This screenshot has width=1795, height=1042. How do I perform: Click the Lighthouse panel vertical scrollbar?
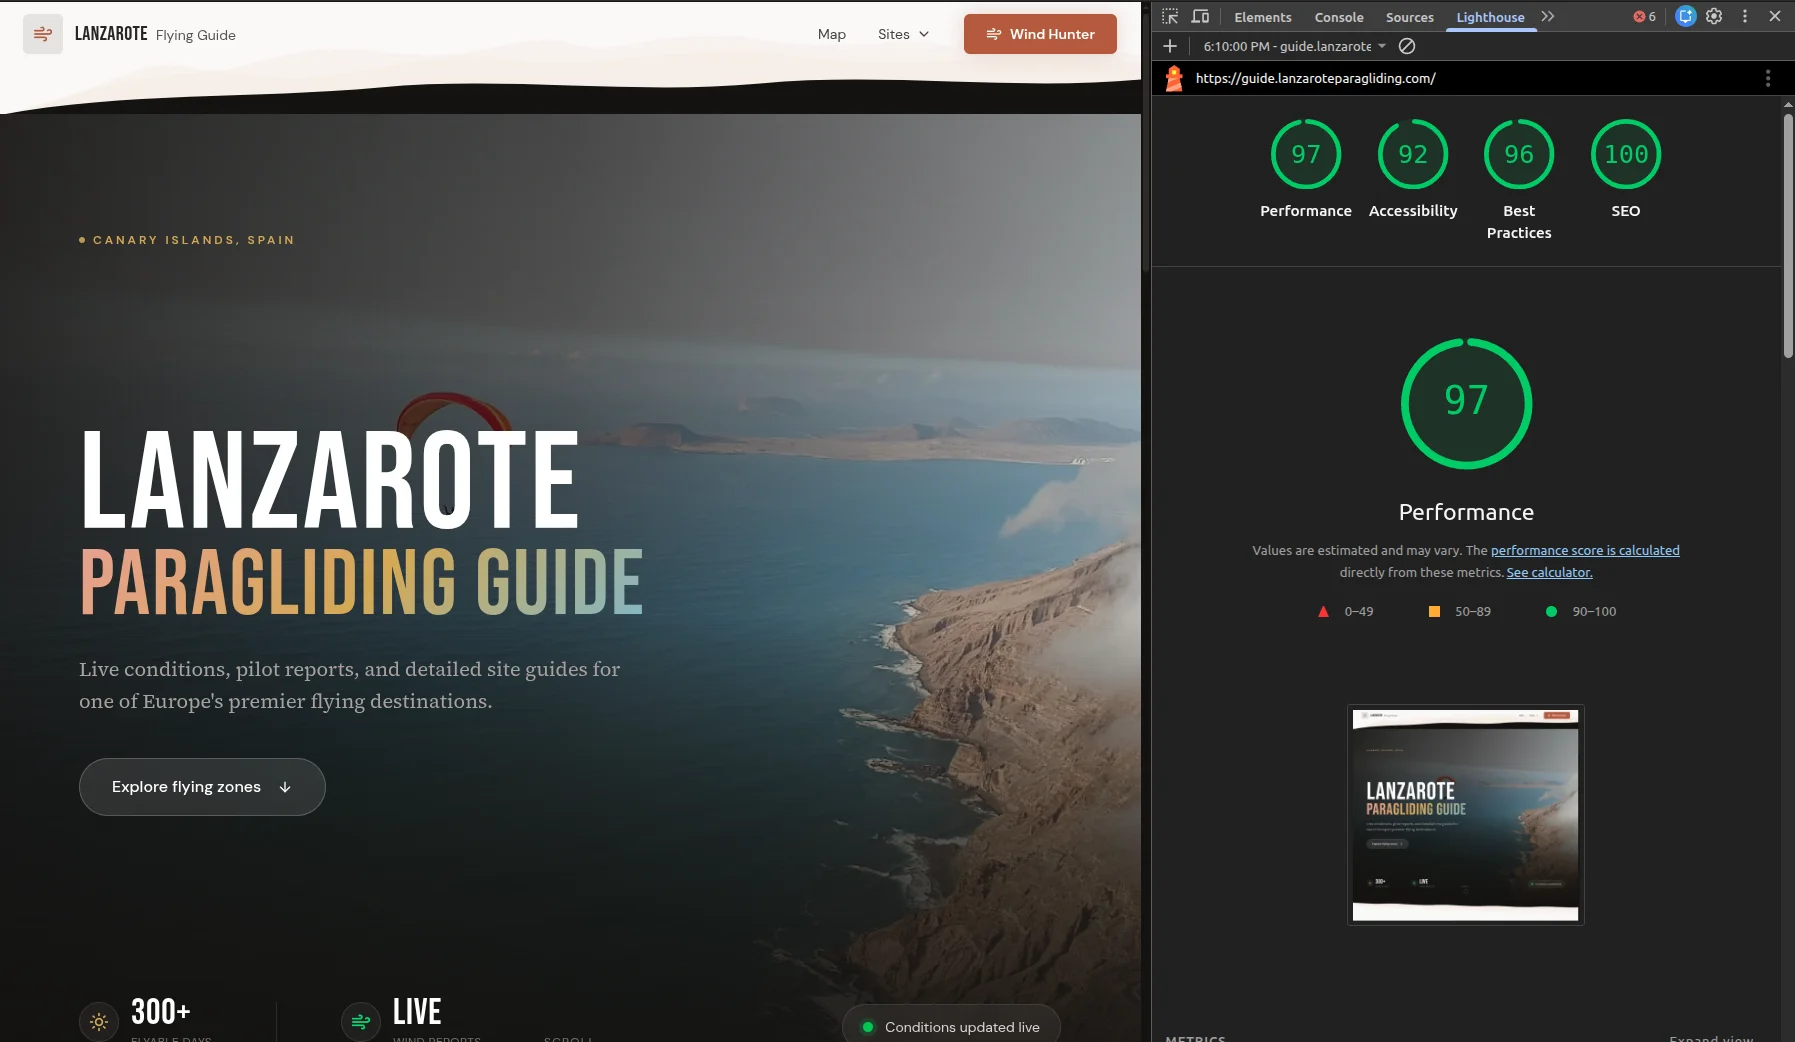tap(1788, 235)
